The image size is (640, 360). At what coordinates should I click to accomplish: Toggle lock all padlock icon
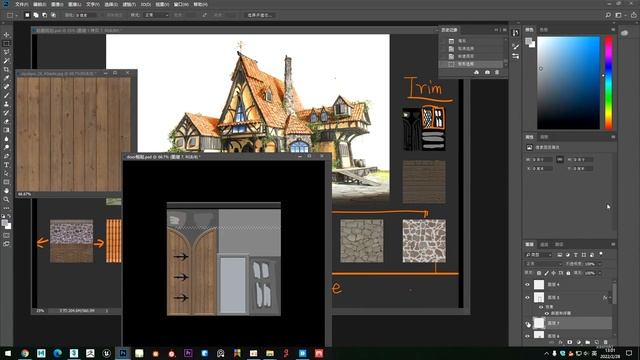pos(569,273)
